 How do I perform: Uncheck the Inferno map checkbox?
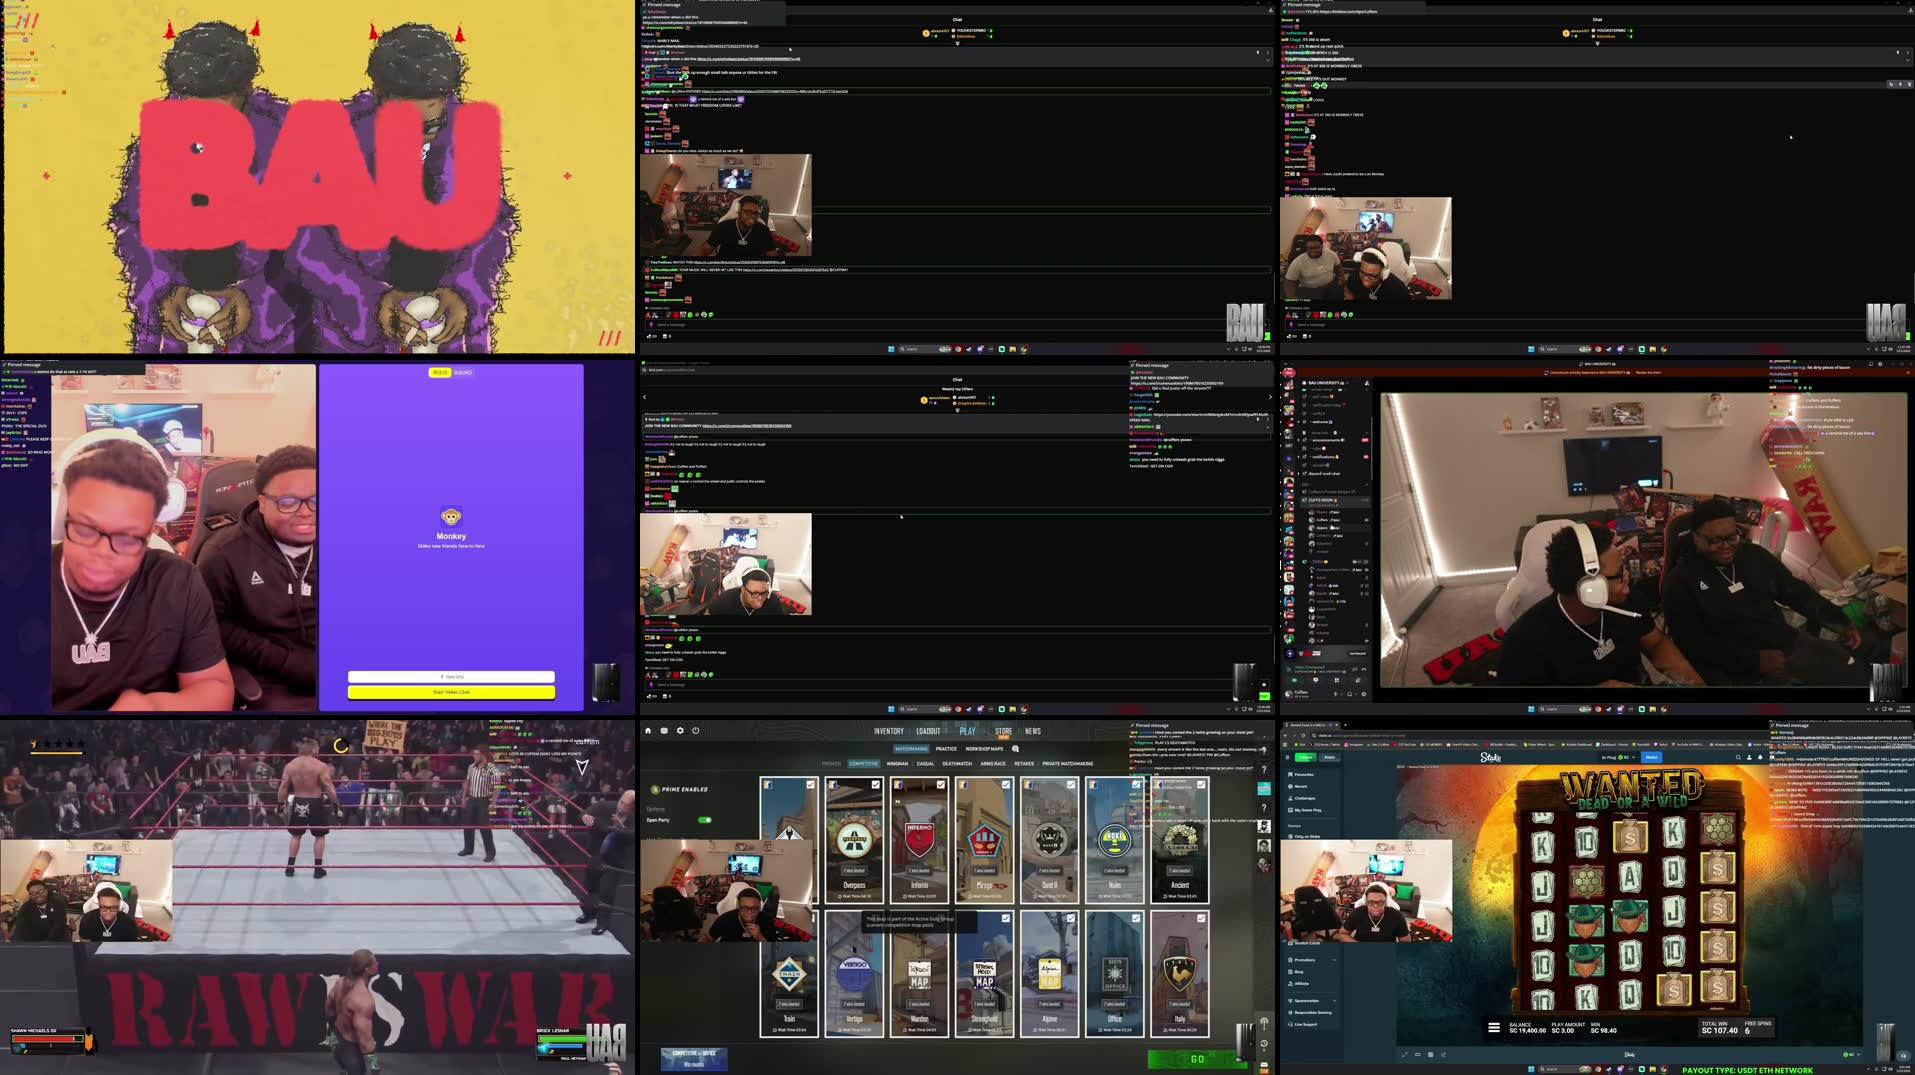pos(939,785)
